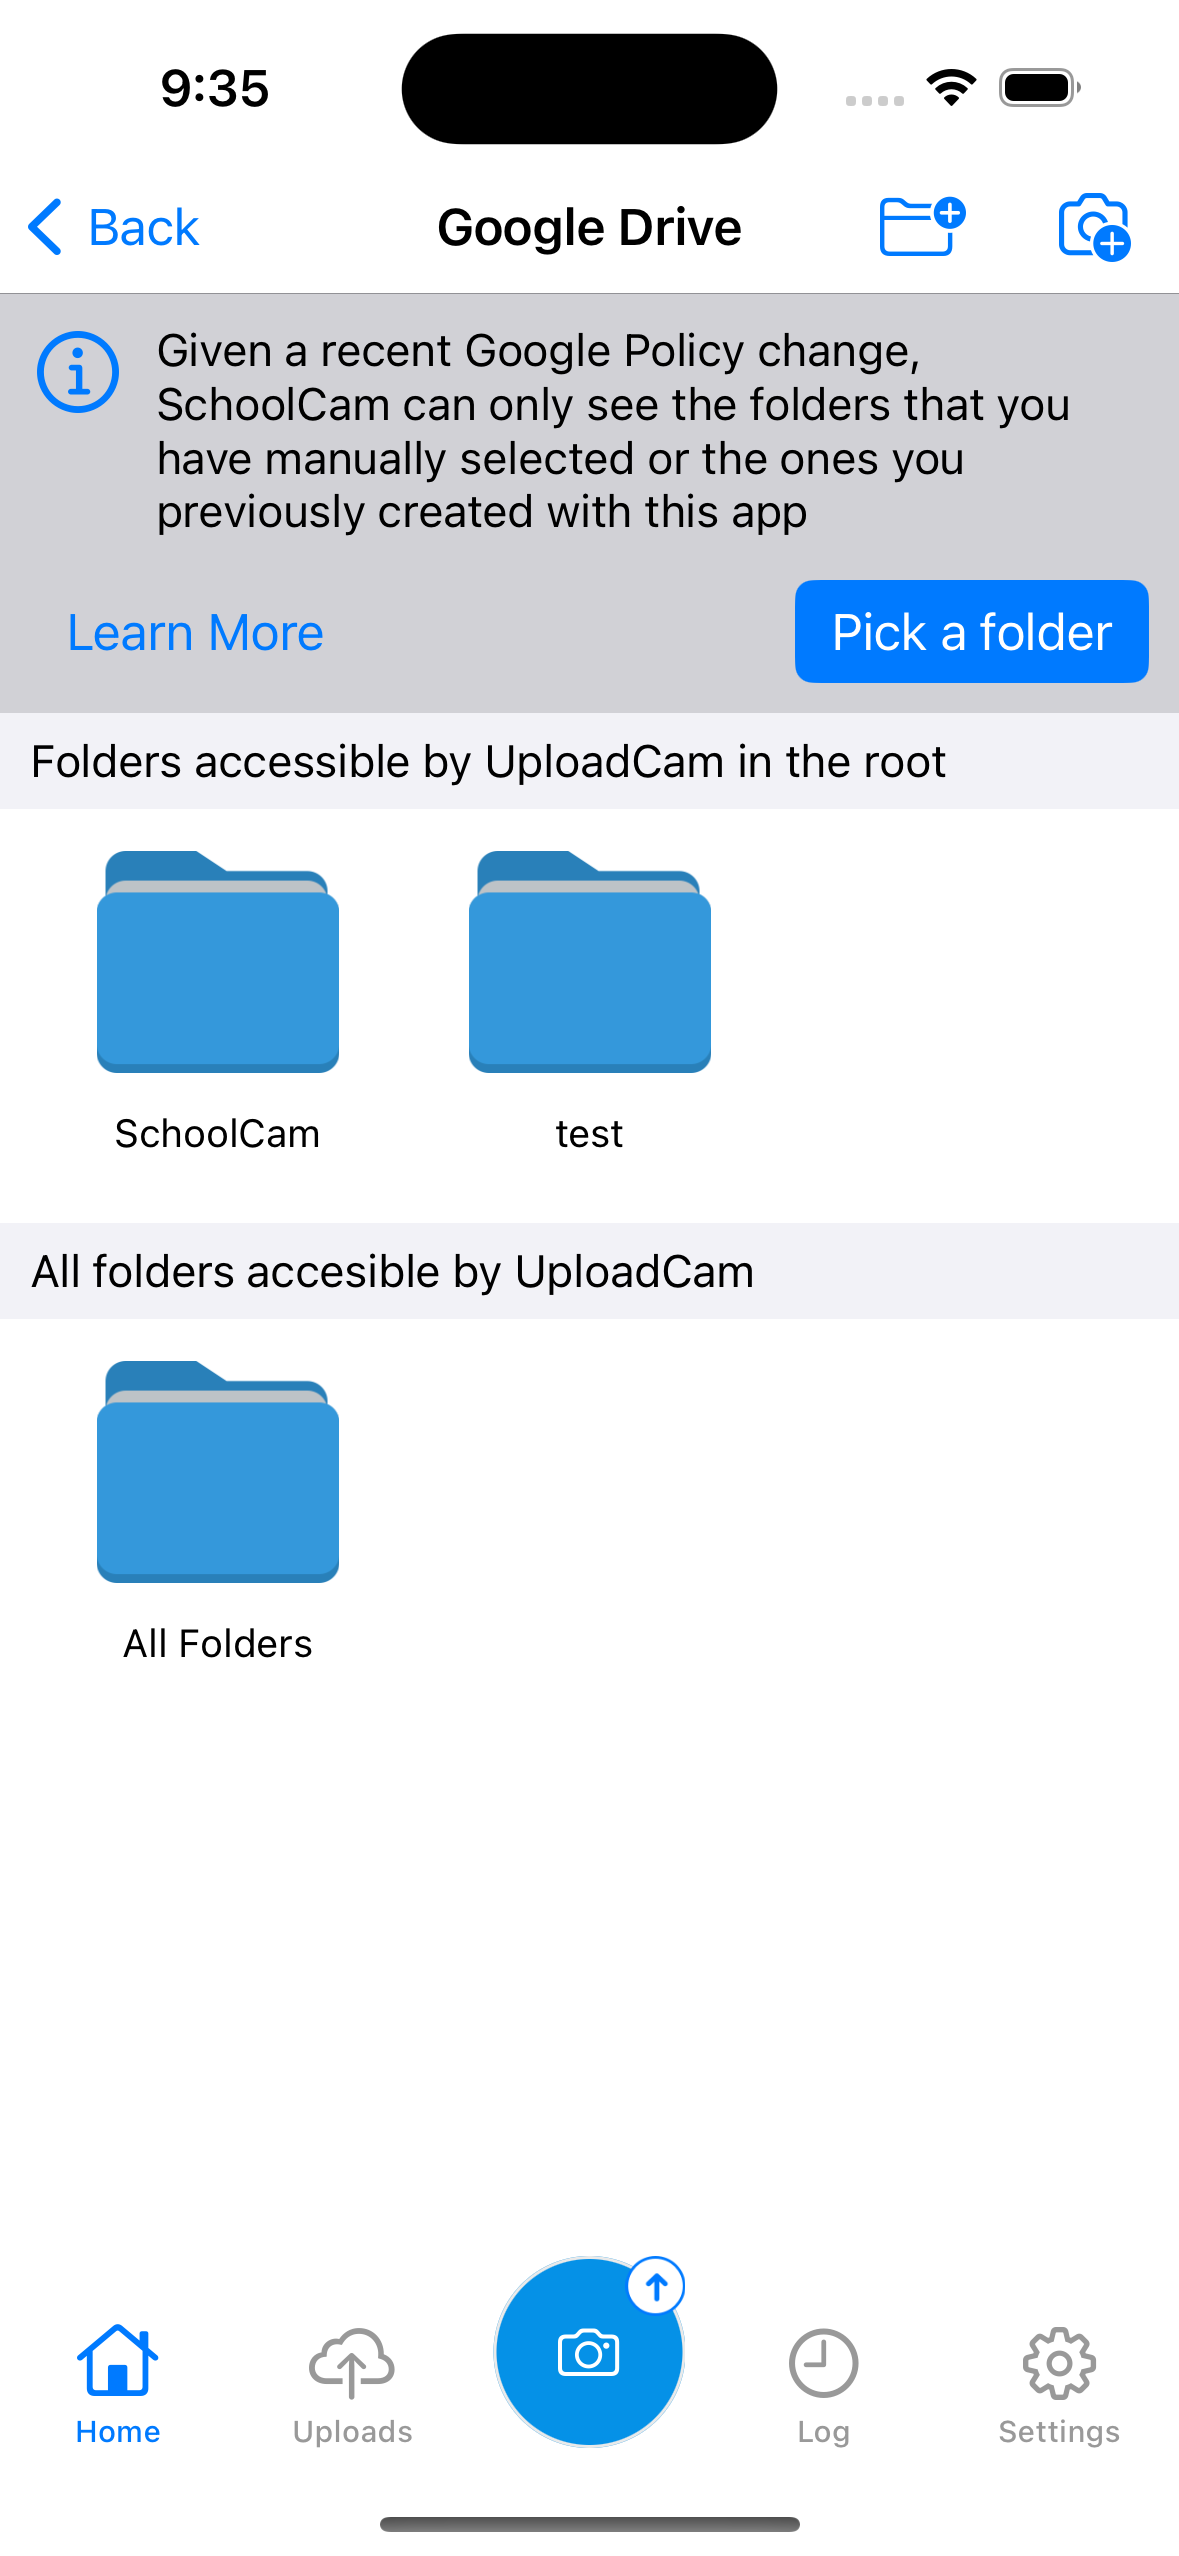Tap the info circle icon
The image size is (1179, 2556).
tap(78, 372)
